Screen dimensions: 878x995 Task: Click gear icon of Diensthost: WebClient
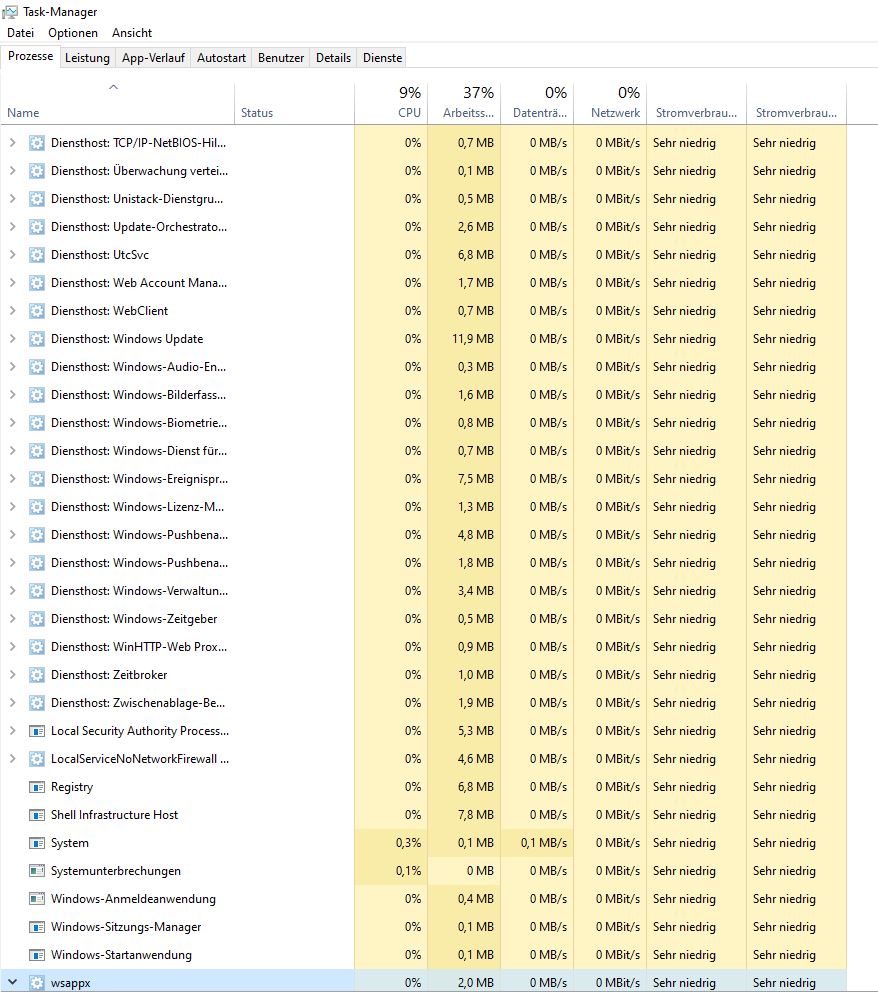point(37,311)
